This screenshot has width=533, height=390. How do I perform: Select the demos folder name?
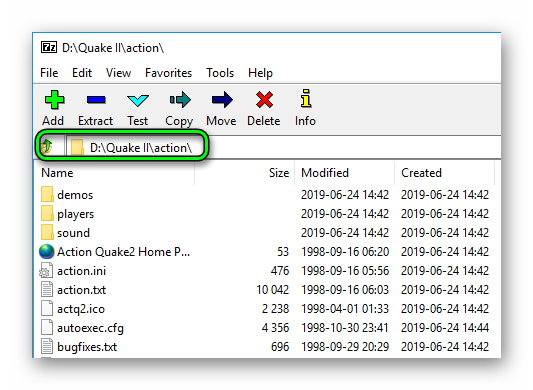75,195
